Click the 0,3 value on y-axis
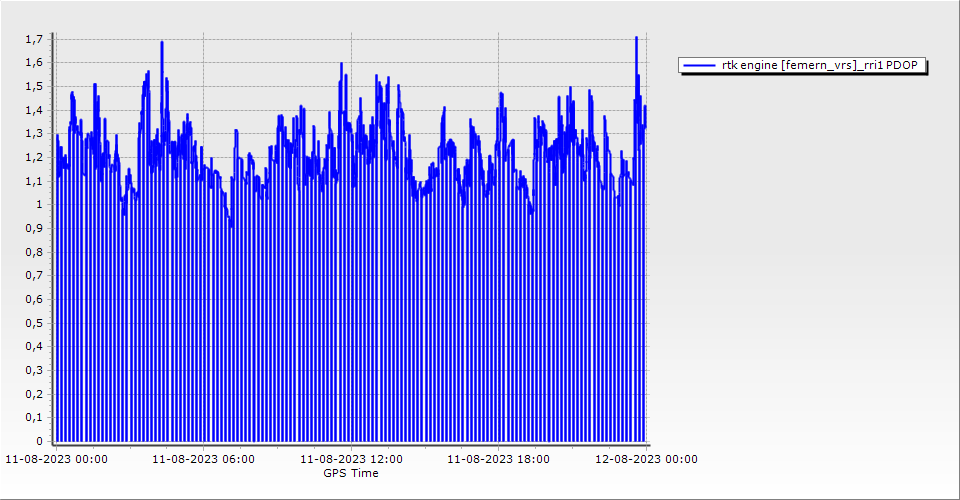 pos(34,370)
